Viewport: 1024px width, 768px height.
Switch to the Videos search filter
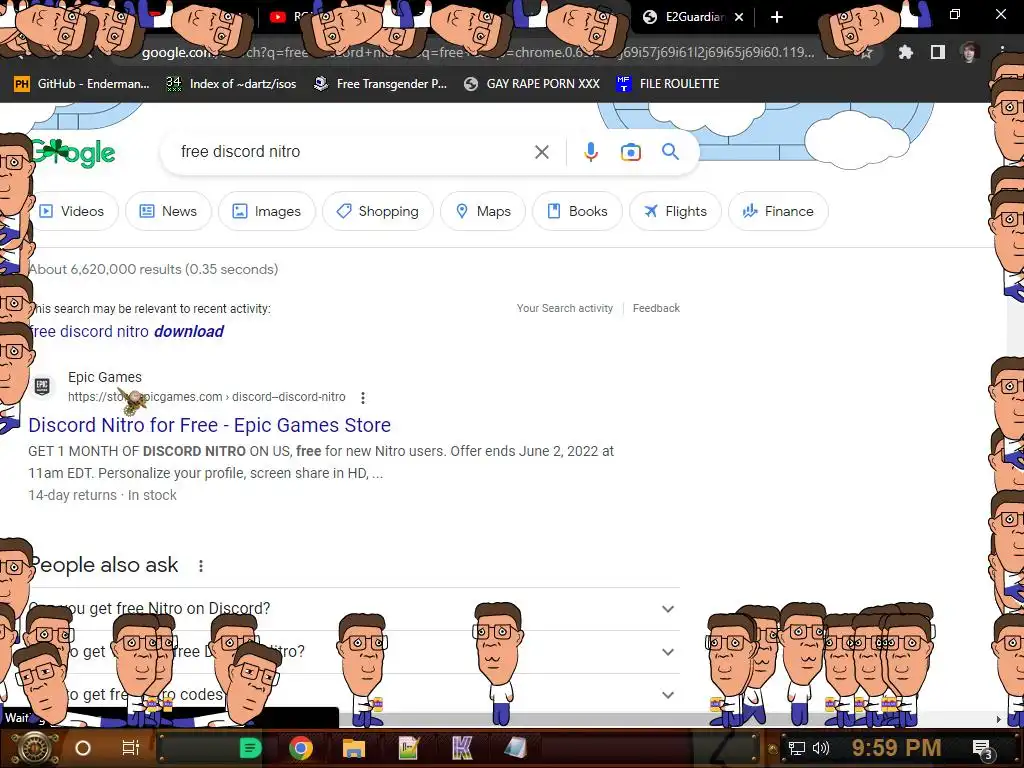tap(72, 211)
